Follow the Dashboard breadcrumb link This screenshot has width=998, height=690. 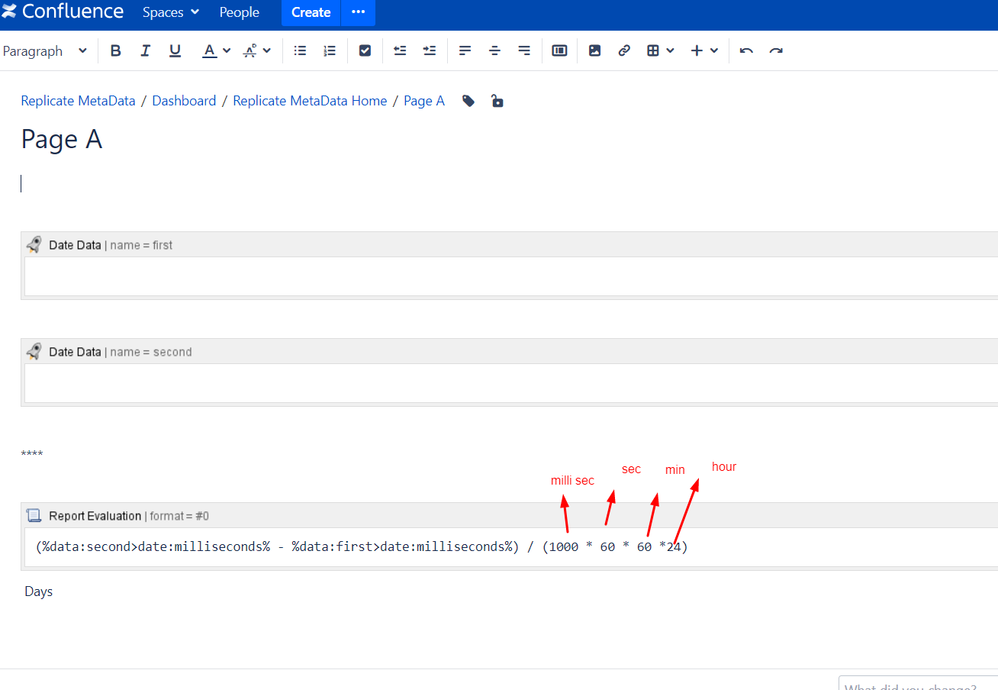(x=184, y=101)
